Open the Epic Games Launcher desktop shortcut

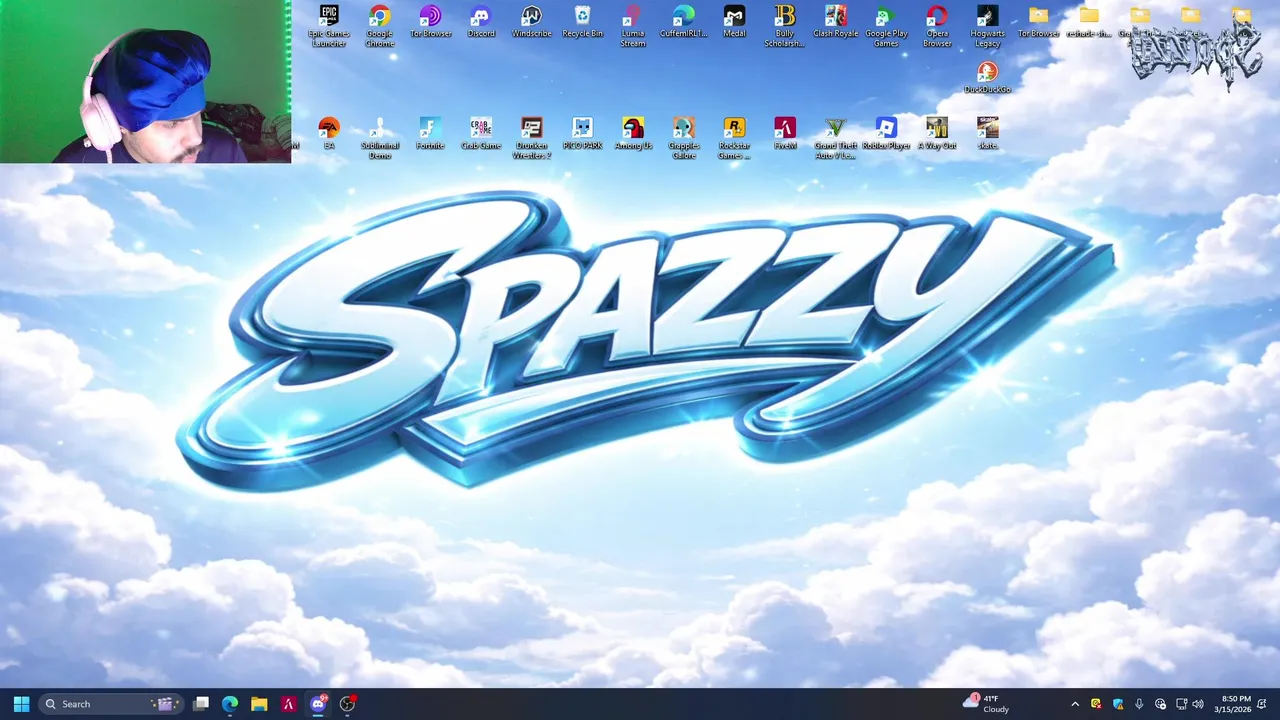pyautogui.click(x=329, y=26)
